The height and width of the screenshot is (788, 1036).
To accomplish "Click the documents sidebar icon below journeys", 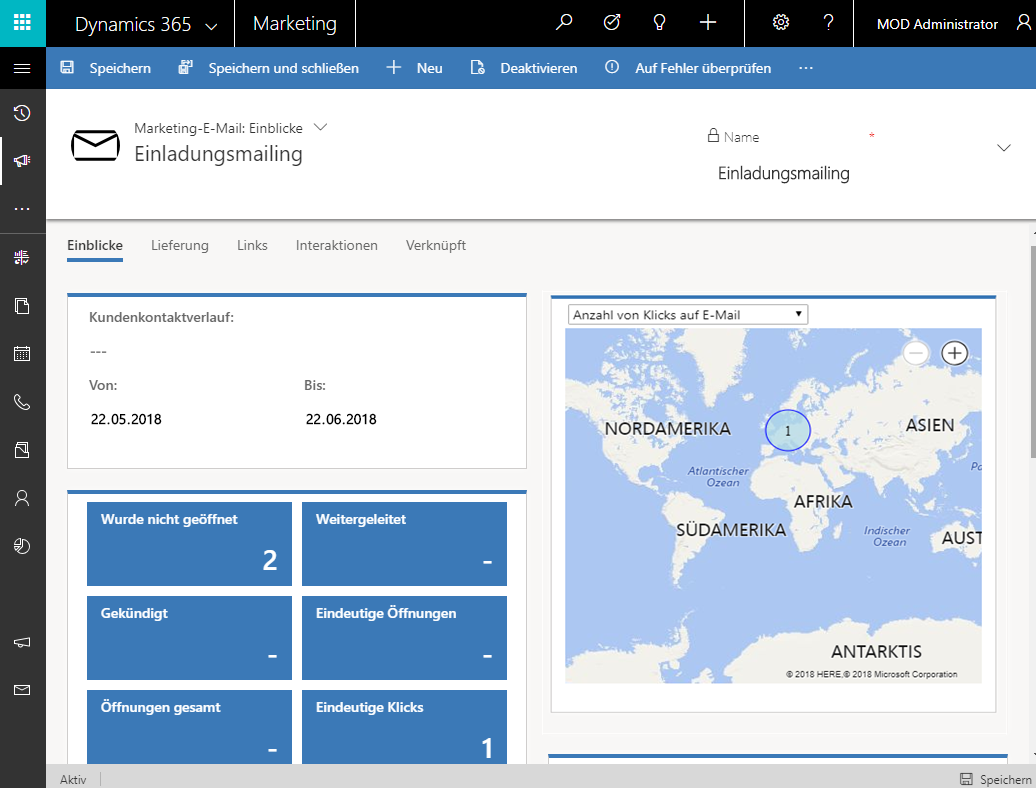I will [22, 306].
